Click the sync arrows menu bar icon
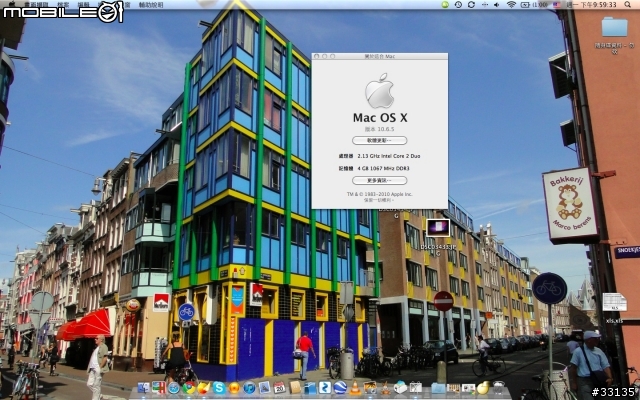The image size is (640, 400). (x=471, y=4)
